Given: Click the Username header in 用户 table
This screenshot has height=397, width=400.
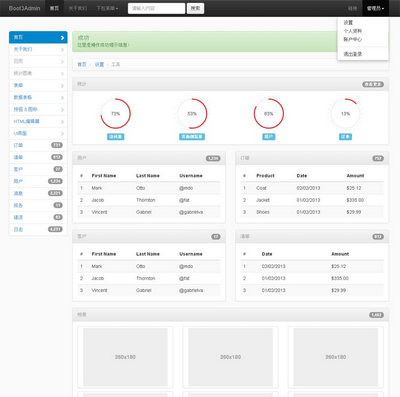Looking at the screenshot, I should click(x=191, y=176).
